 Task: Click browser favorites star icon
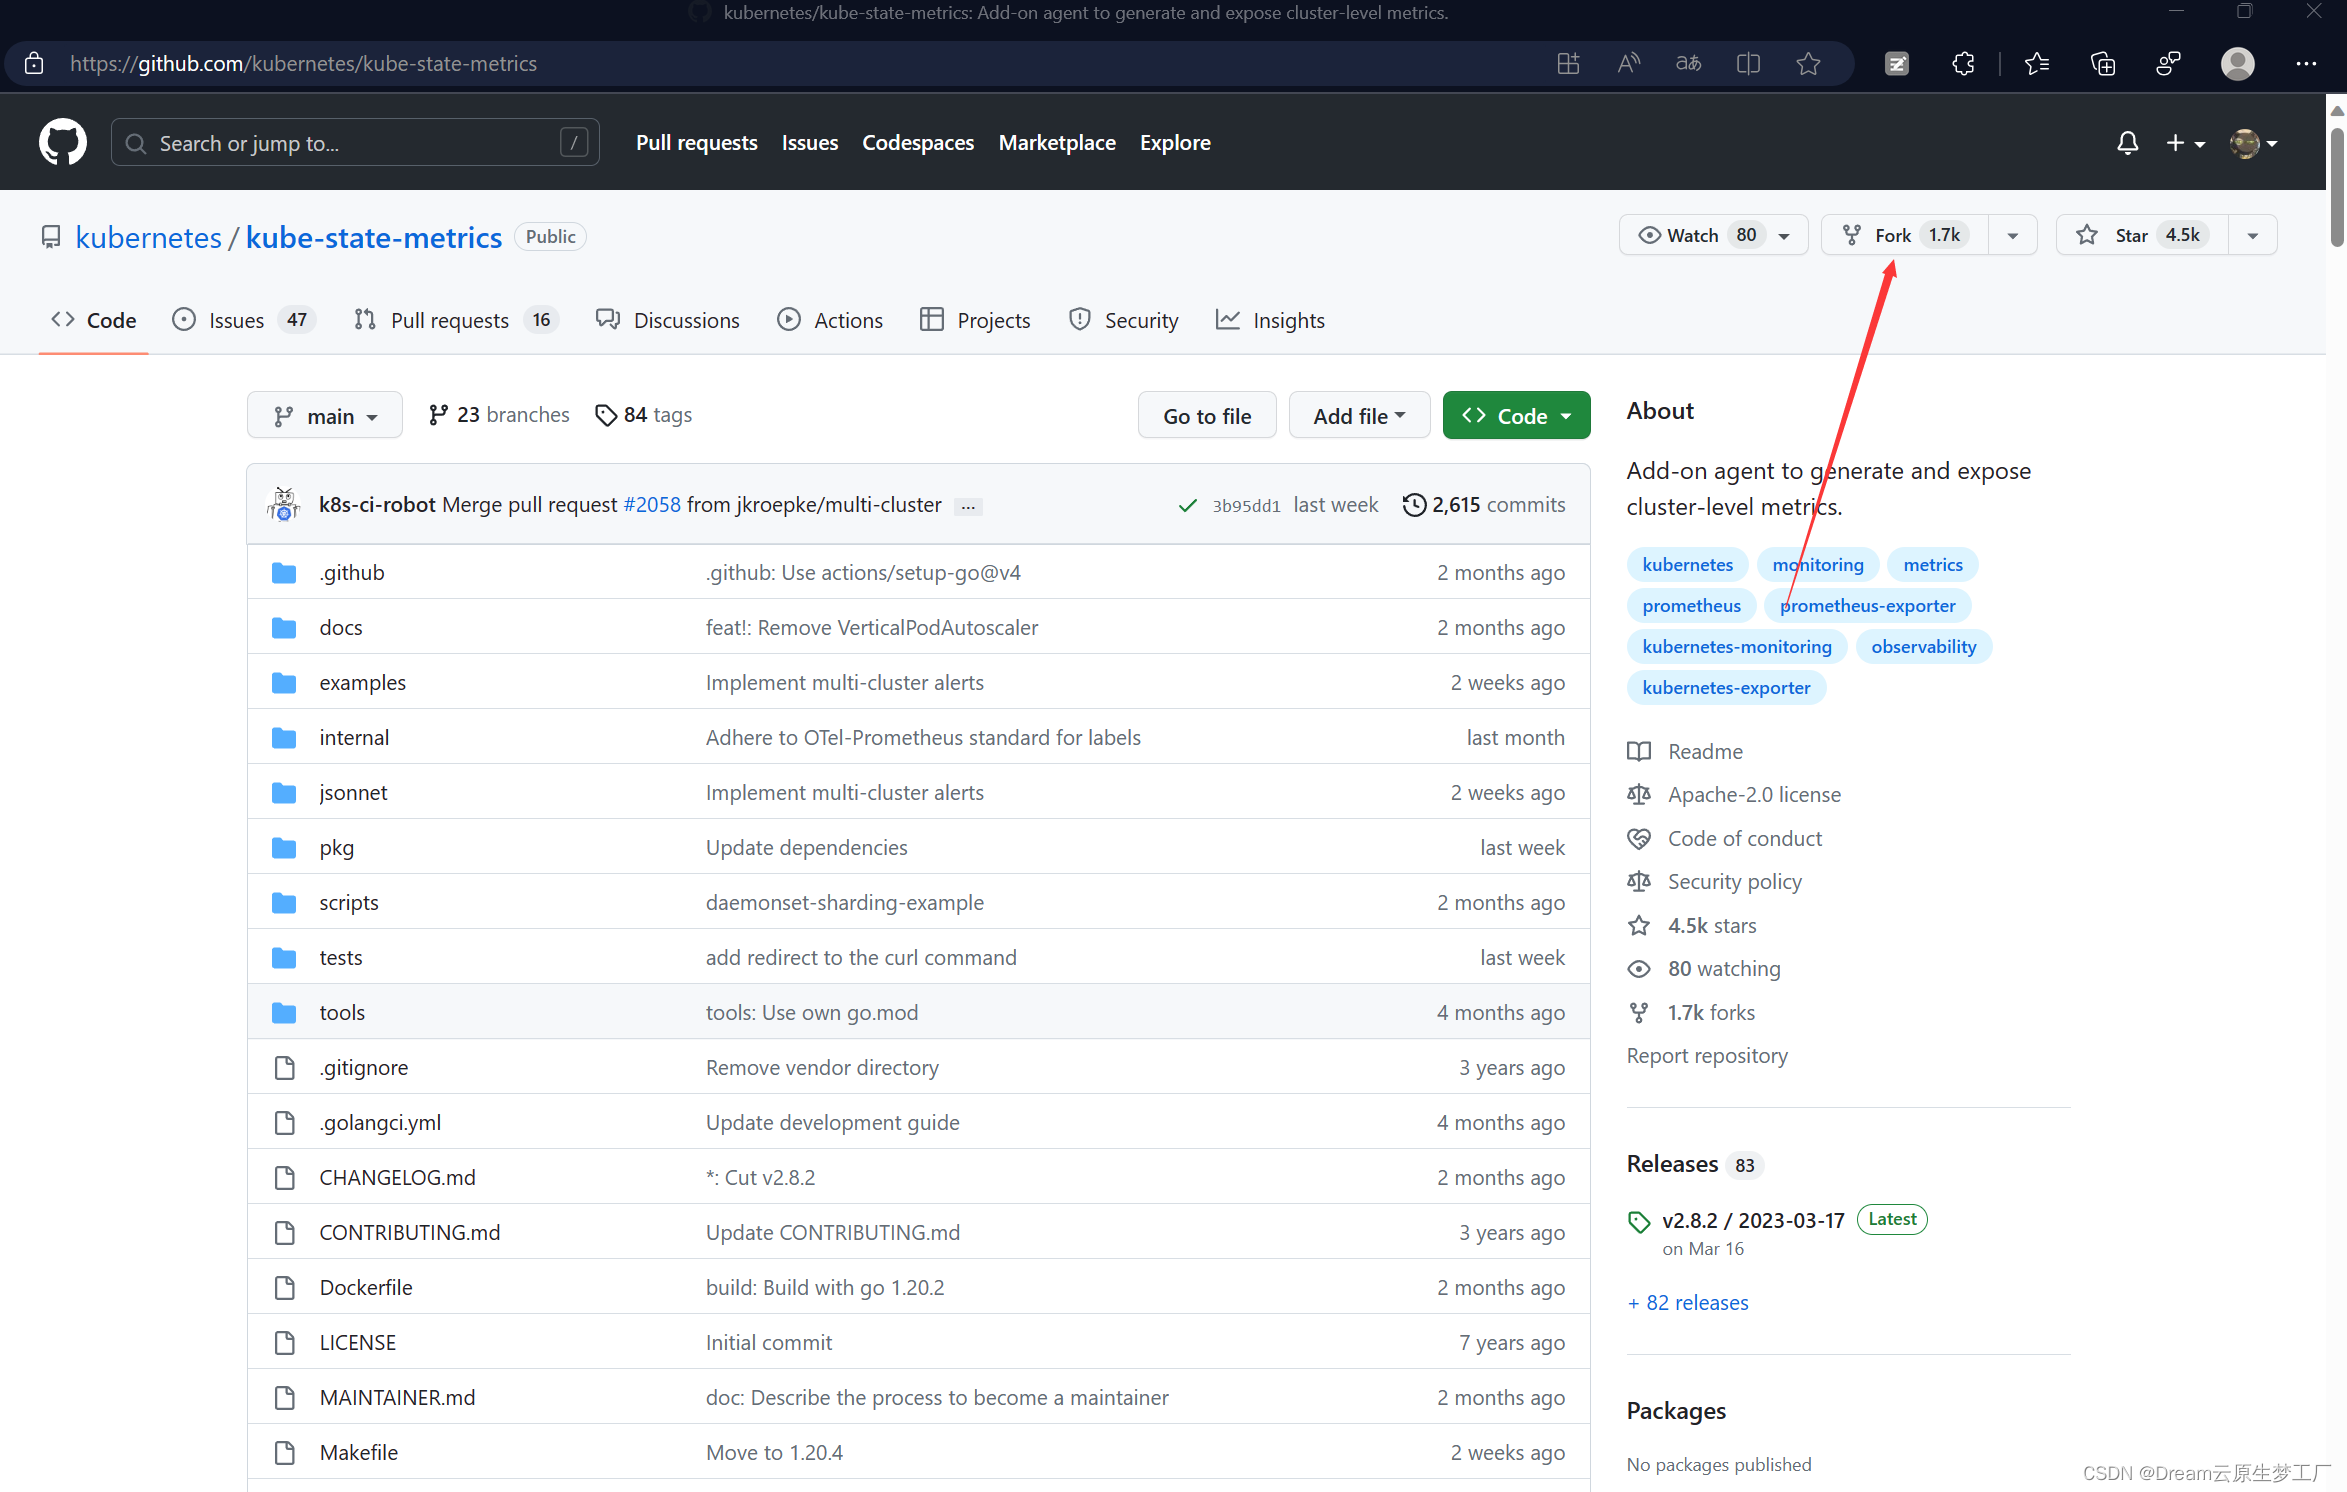click(x=1807, y=64)
